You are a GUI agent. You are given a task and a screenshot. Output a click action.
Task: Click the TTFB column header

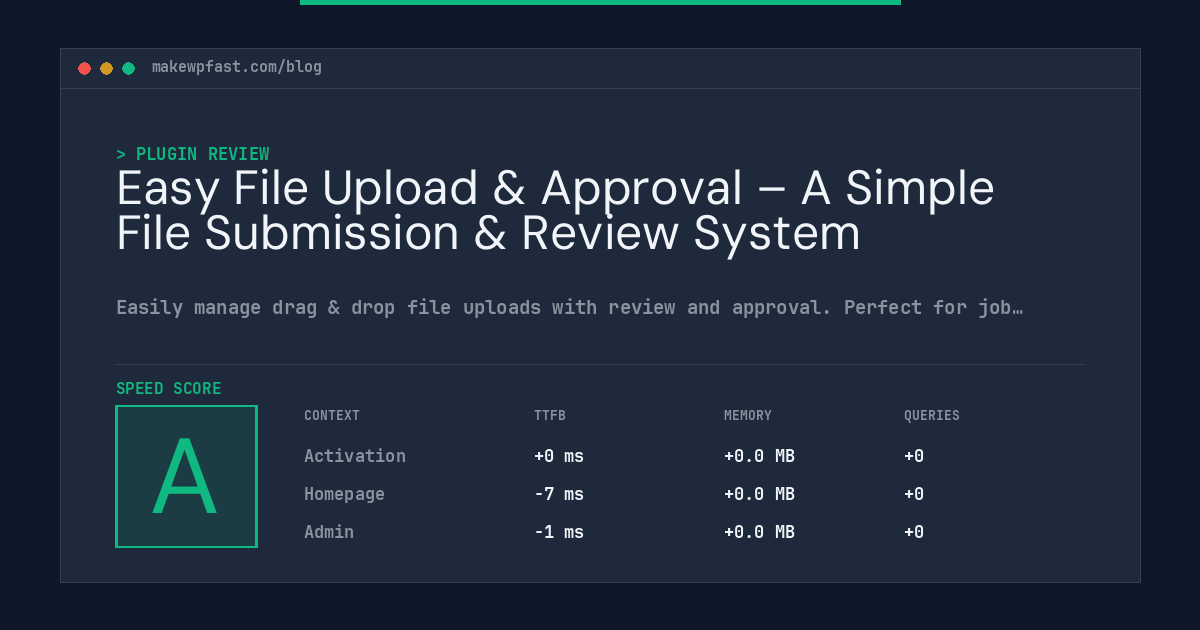tap(550, 415)
